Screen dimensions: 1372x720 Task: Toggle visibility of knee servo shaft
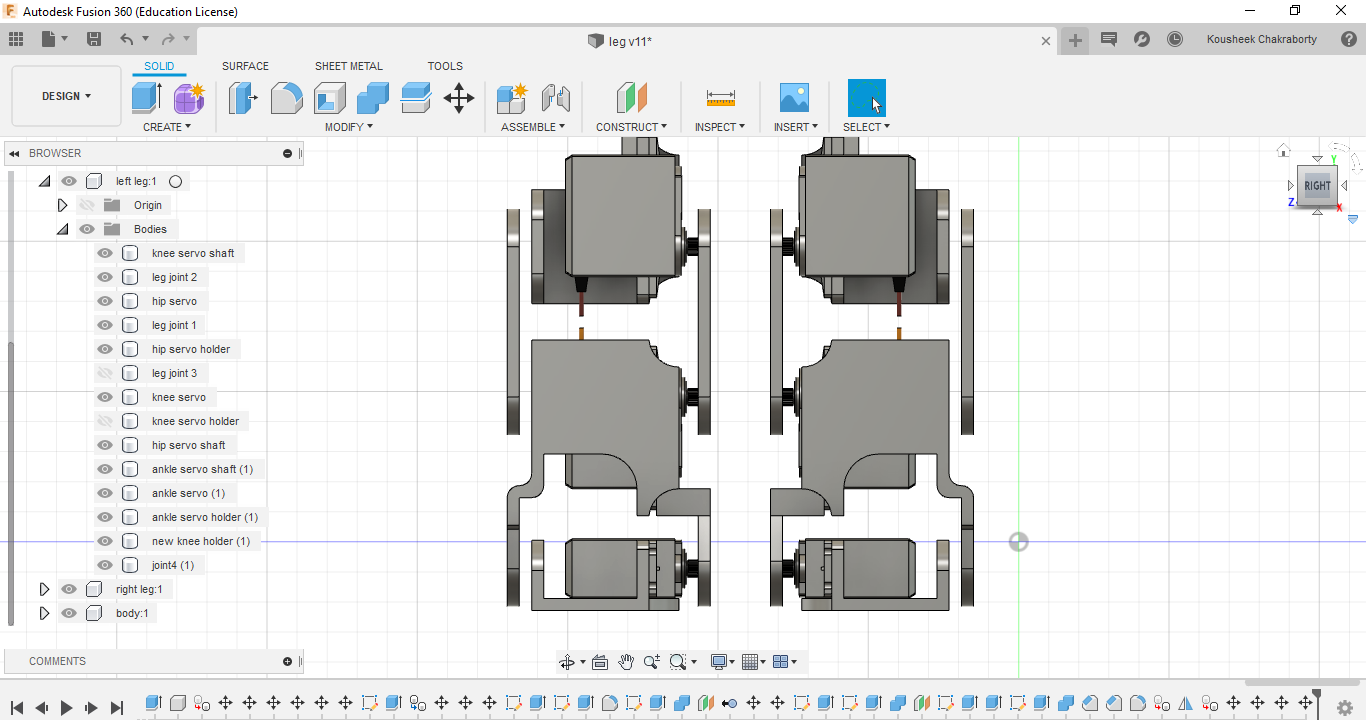point(105,253)
